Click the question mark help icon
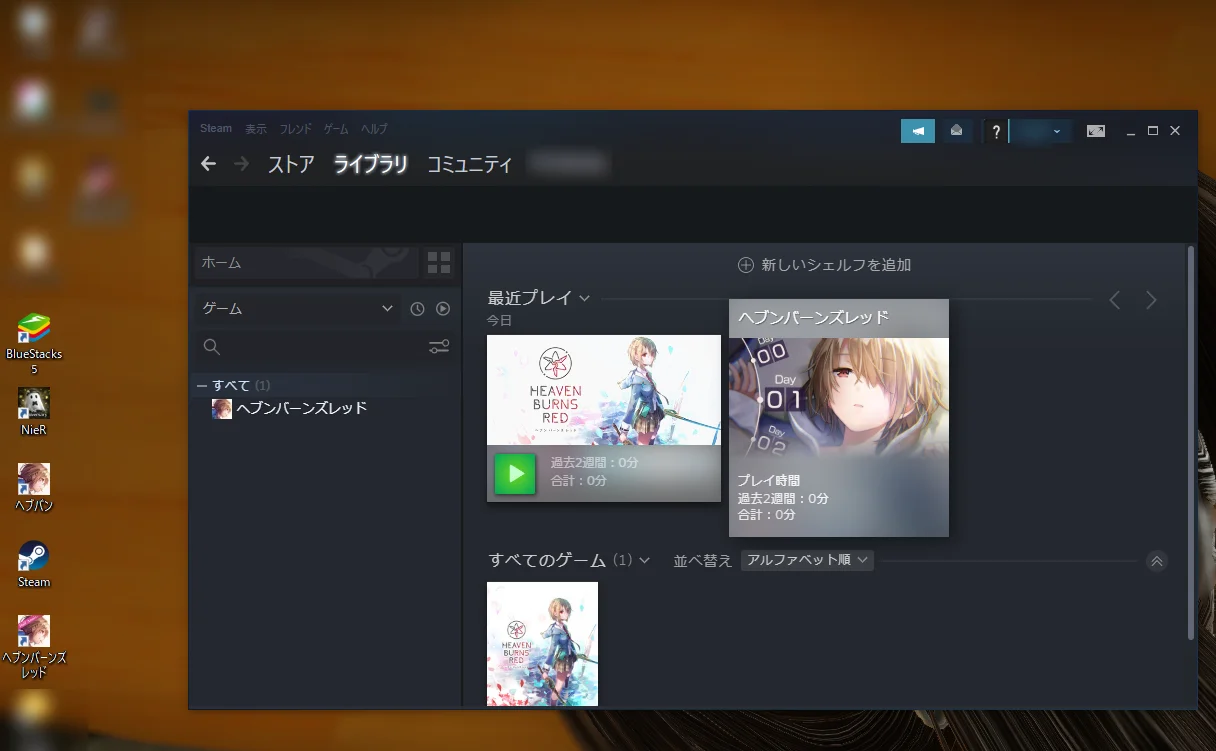 point(995,131)
